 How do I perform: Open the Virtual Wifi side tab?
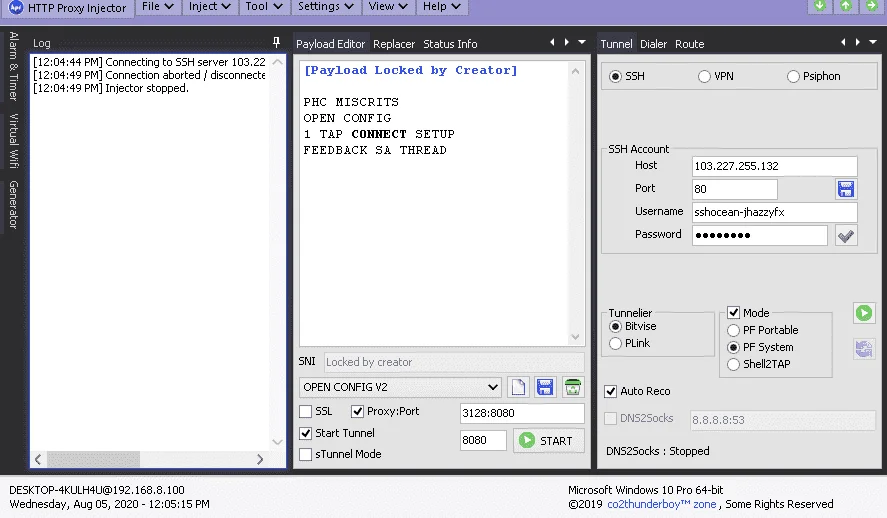tap(14, 141)
